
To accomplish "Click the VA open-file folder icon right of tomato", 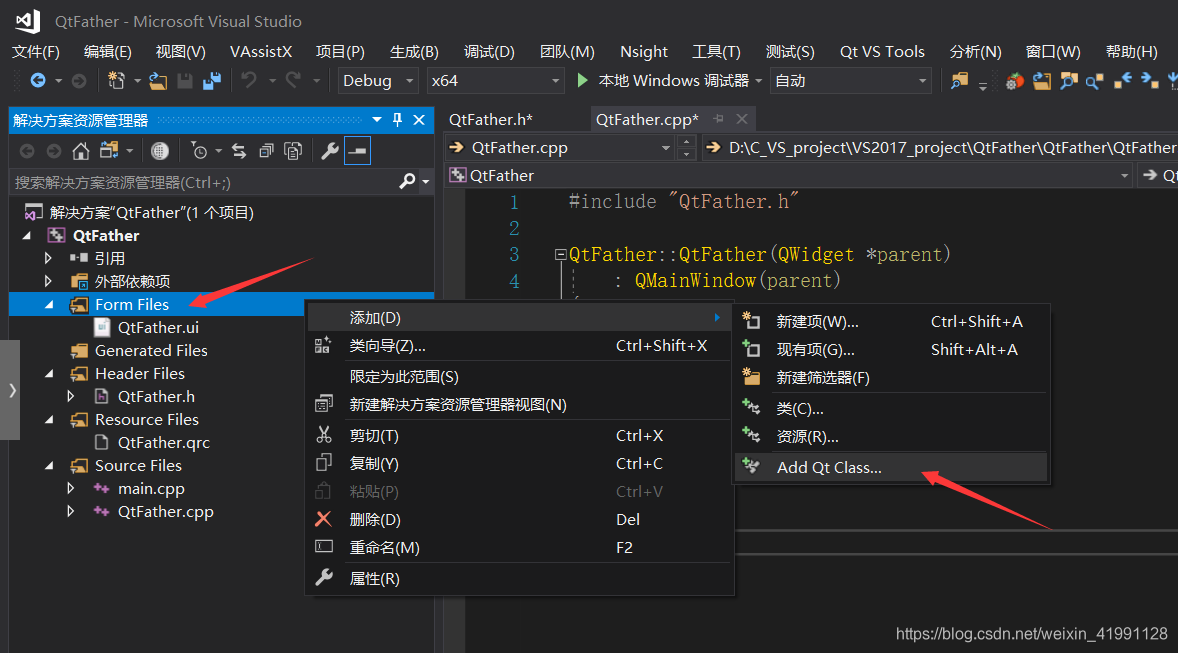I will (x=1041, y=81).
